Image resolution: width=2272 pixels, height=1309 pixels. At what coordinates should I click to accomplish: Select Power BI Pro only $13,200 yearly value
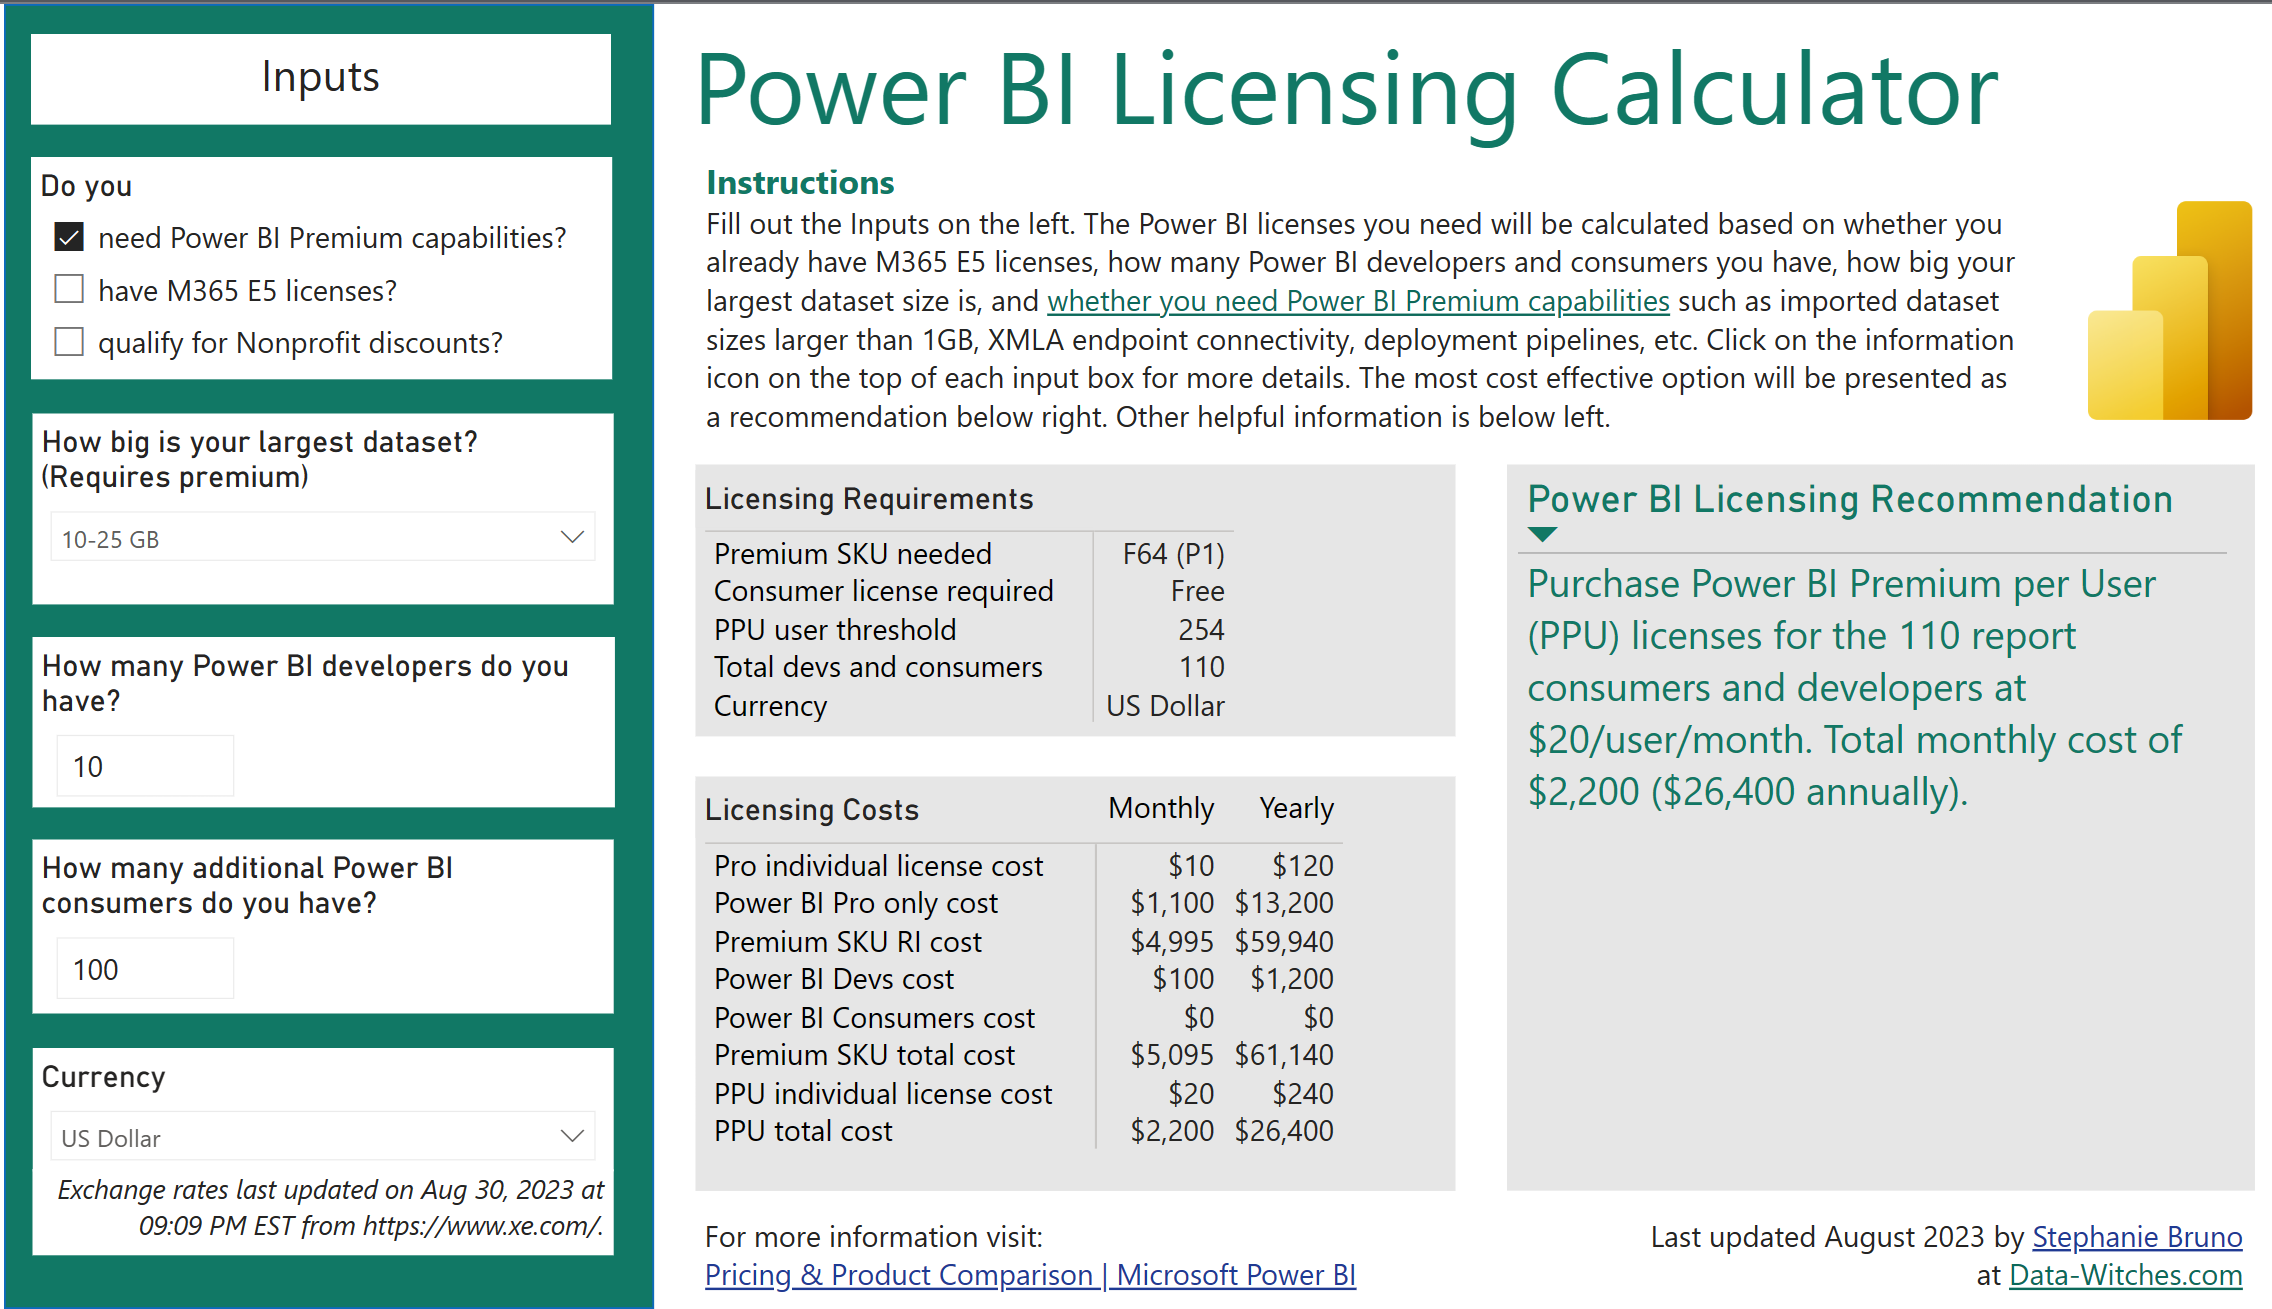tap(1284, 903)
